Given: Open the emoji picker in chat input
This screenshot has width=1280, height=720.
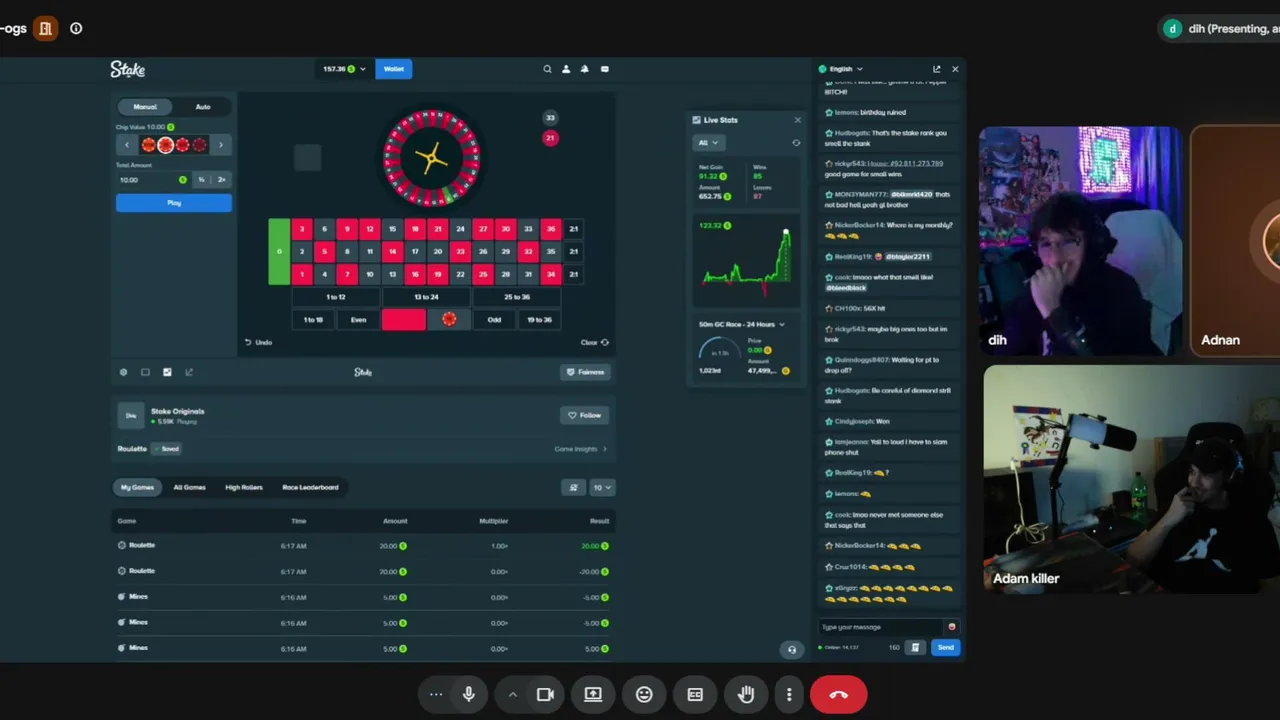Looking at the screenshot, I should pos(951,627).
